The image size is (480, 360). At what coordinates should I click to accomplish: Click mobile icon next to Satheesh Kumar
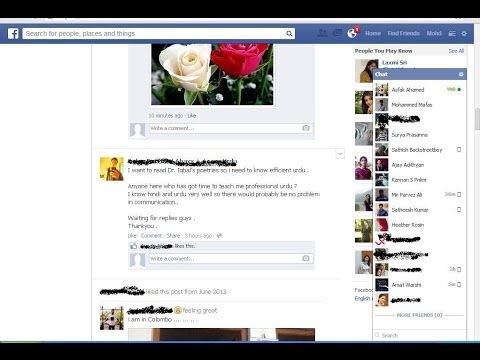(459, 210)
